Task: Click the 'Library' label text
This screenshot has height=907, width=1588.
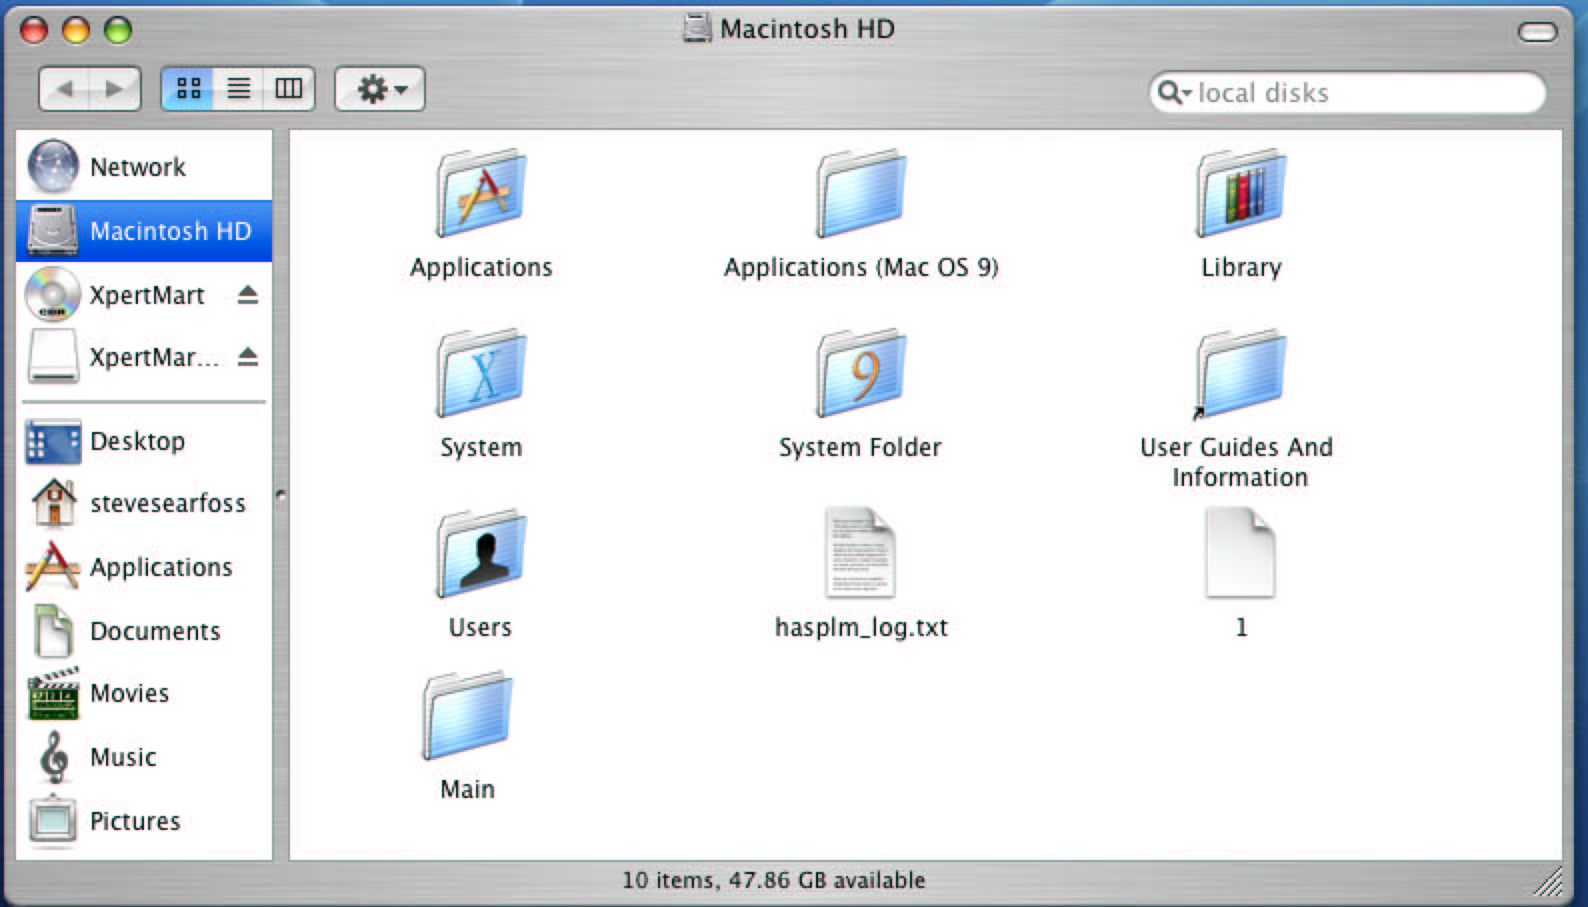Action: (x=1241, y=267)
